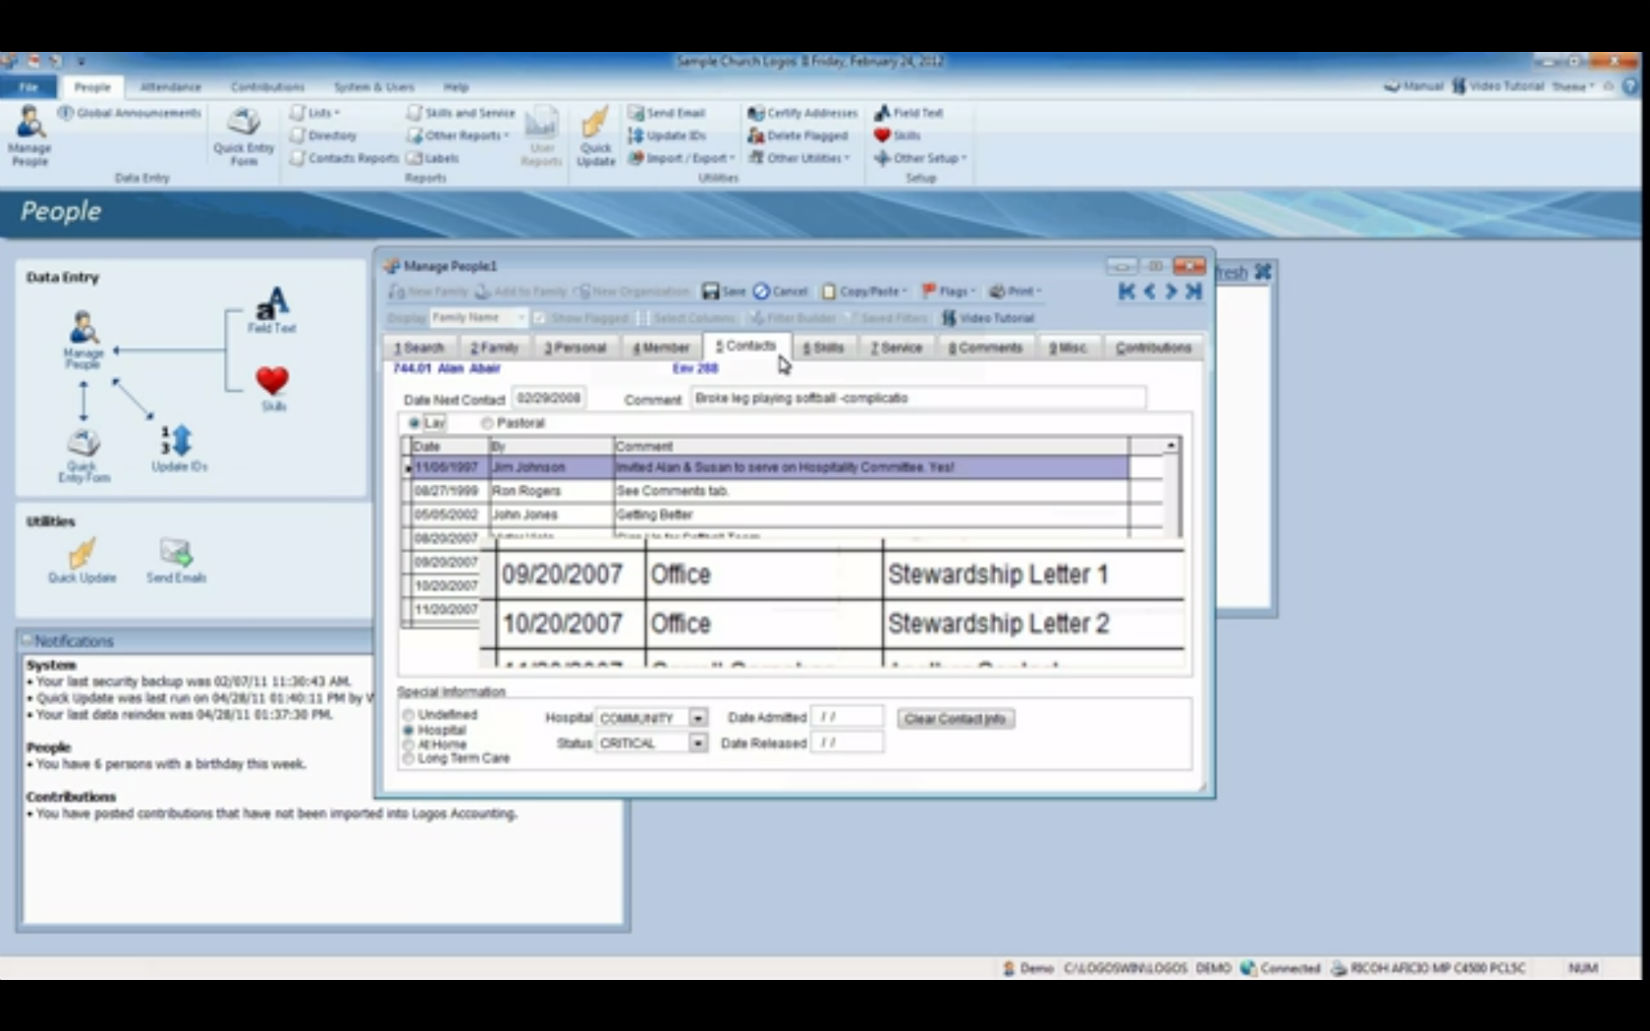The height and width of the screenshot is (1031, 1650).
Task: Jump to the last record arrow
Action: 1193,291
